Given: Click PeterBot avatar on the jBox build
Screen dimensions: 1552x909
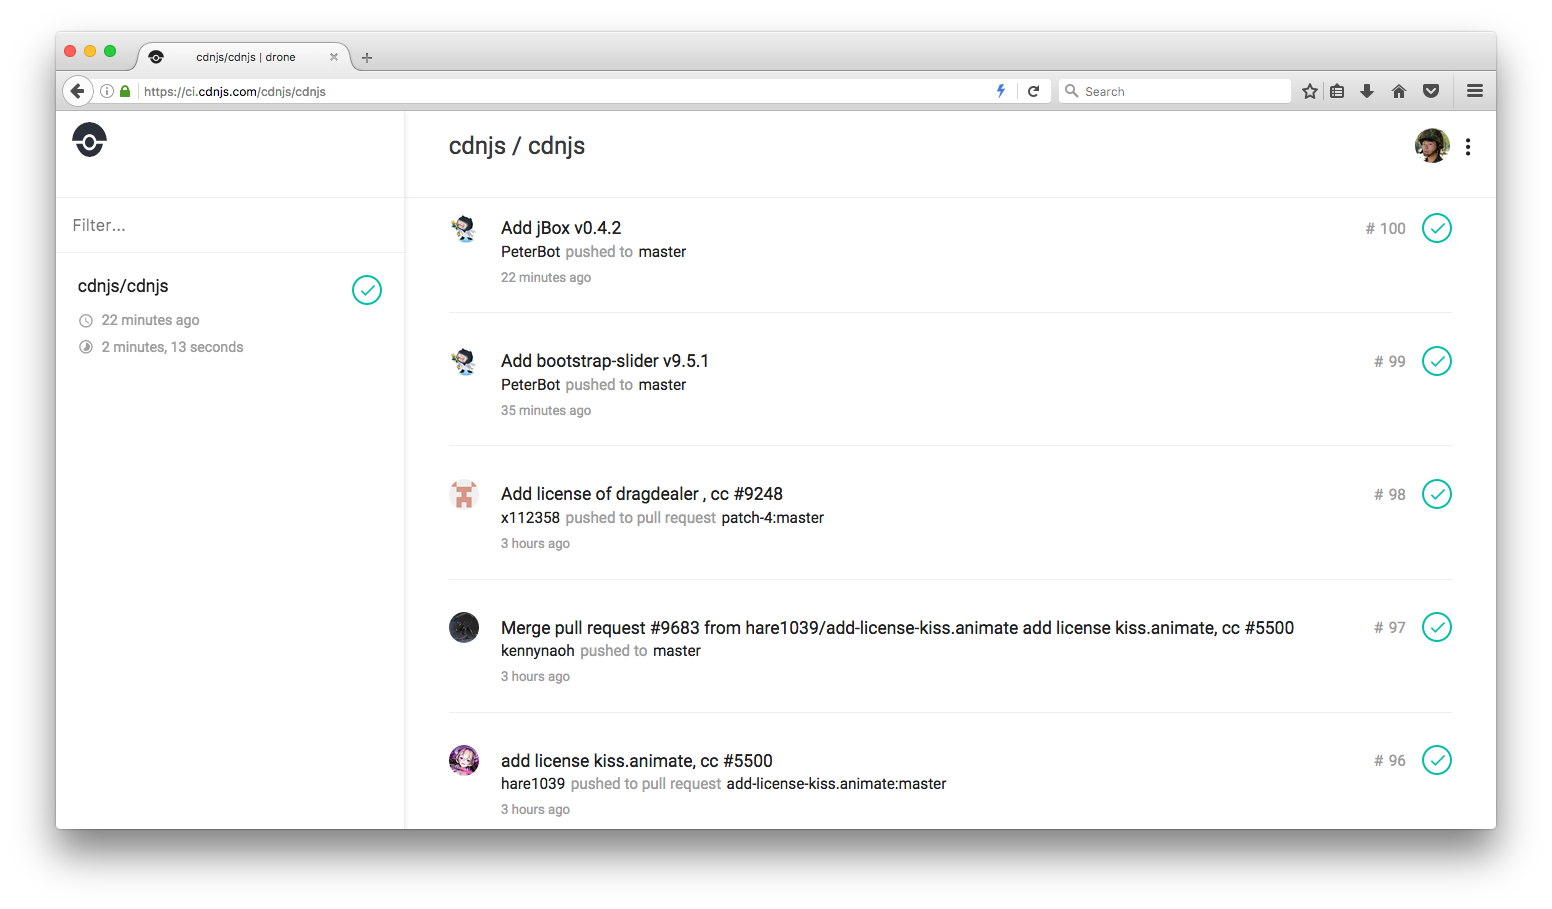Looking at the screenshot, I should pos(464,228).
